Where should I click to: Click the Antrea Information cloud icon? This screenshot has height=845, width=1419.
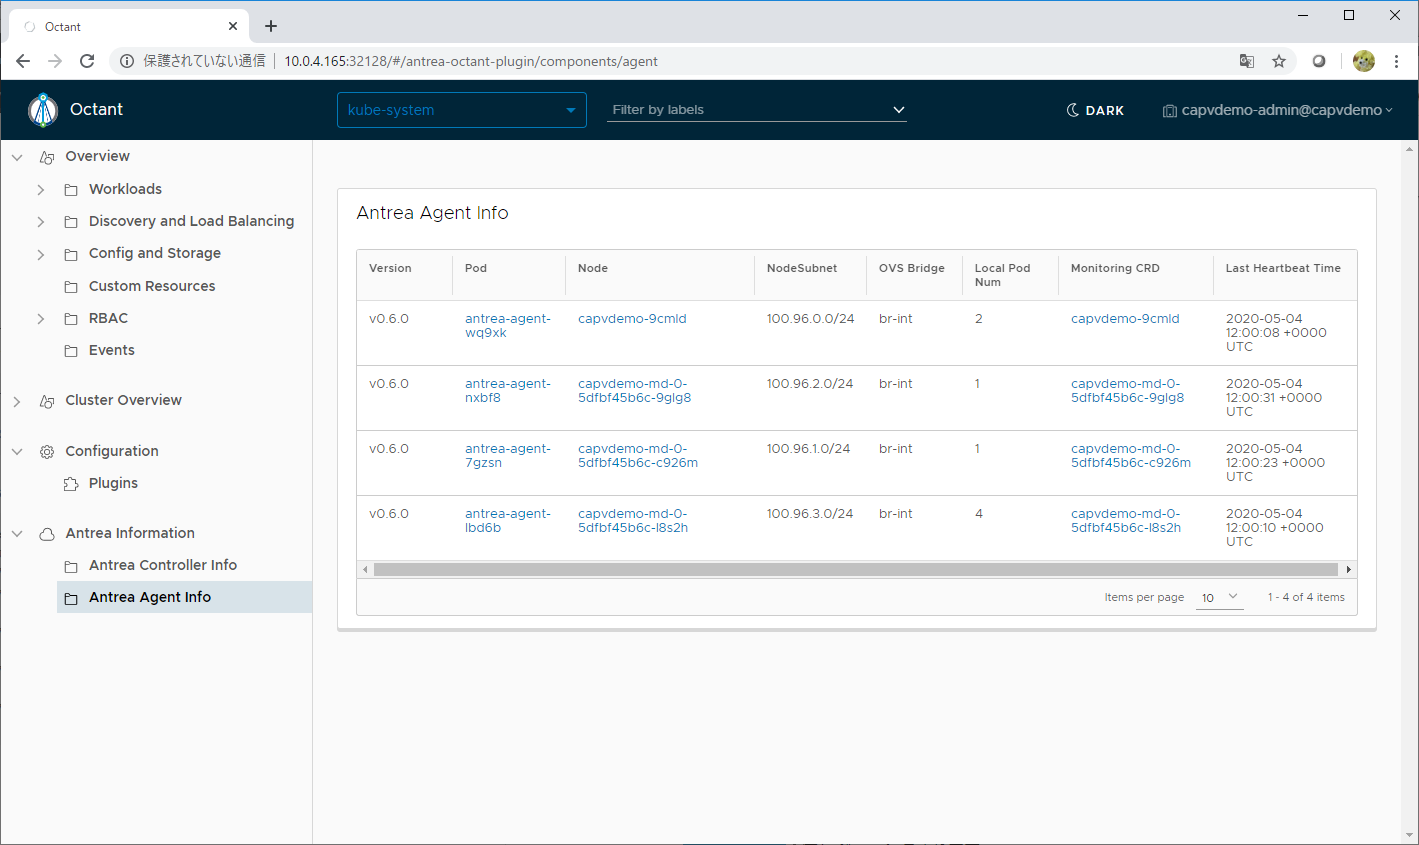tap(47, 534)
